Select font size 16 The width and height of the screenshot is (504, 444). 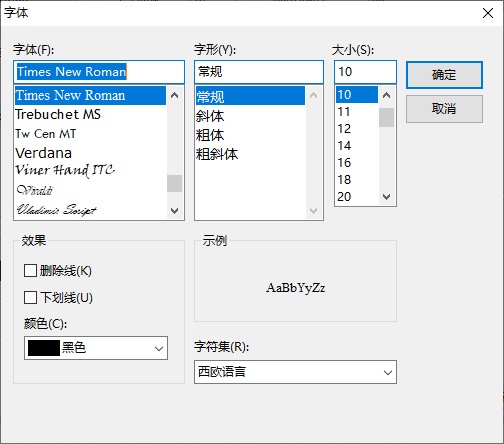357,163
